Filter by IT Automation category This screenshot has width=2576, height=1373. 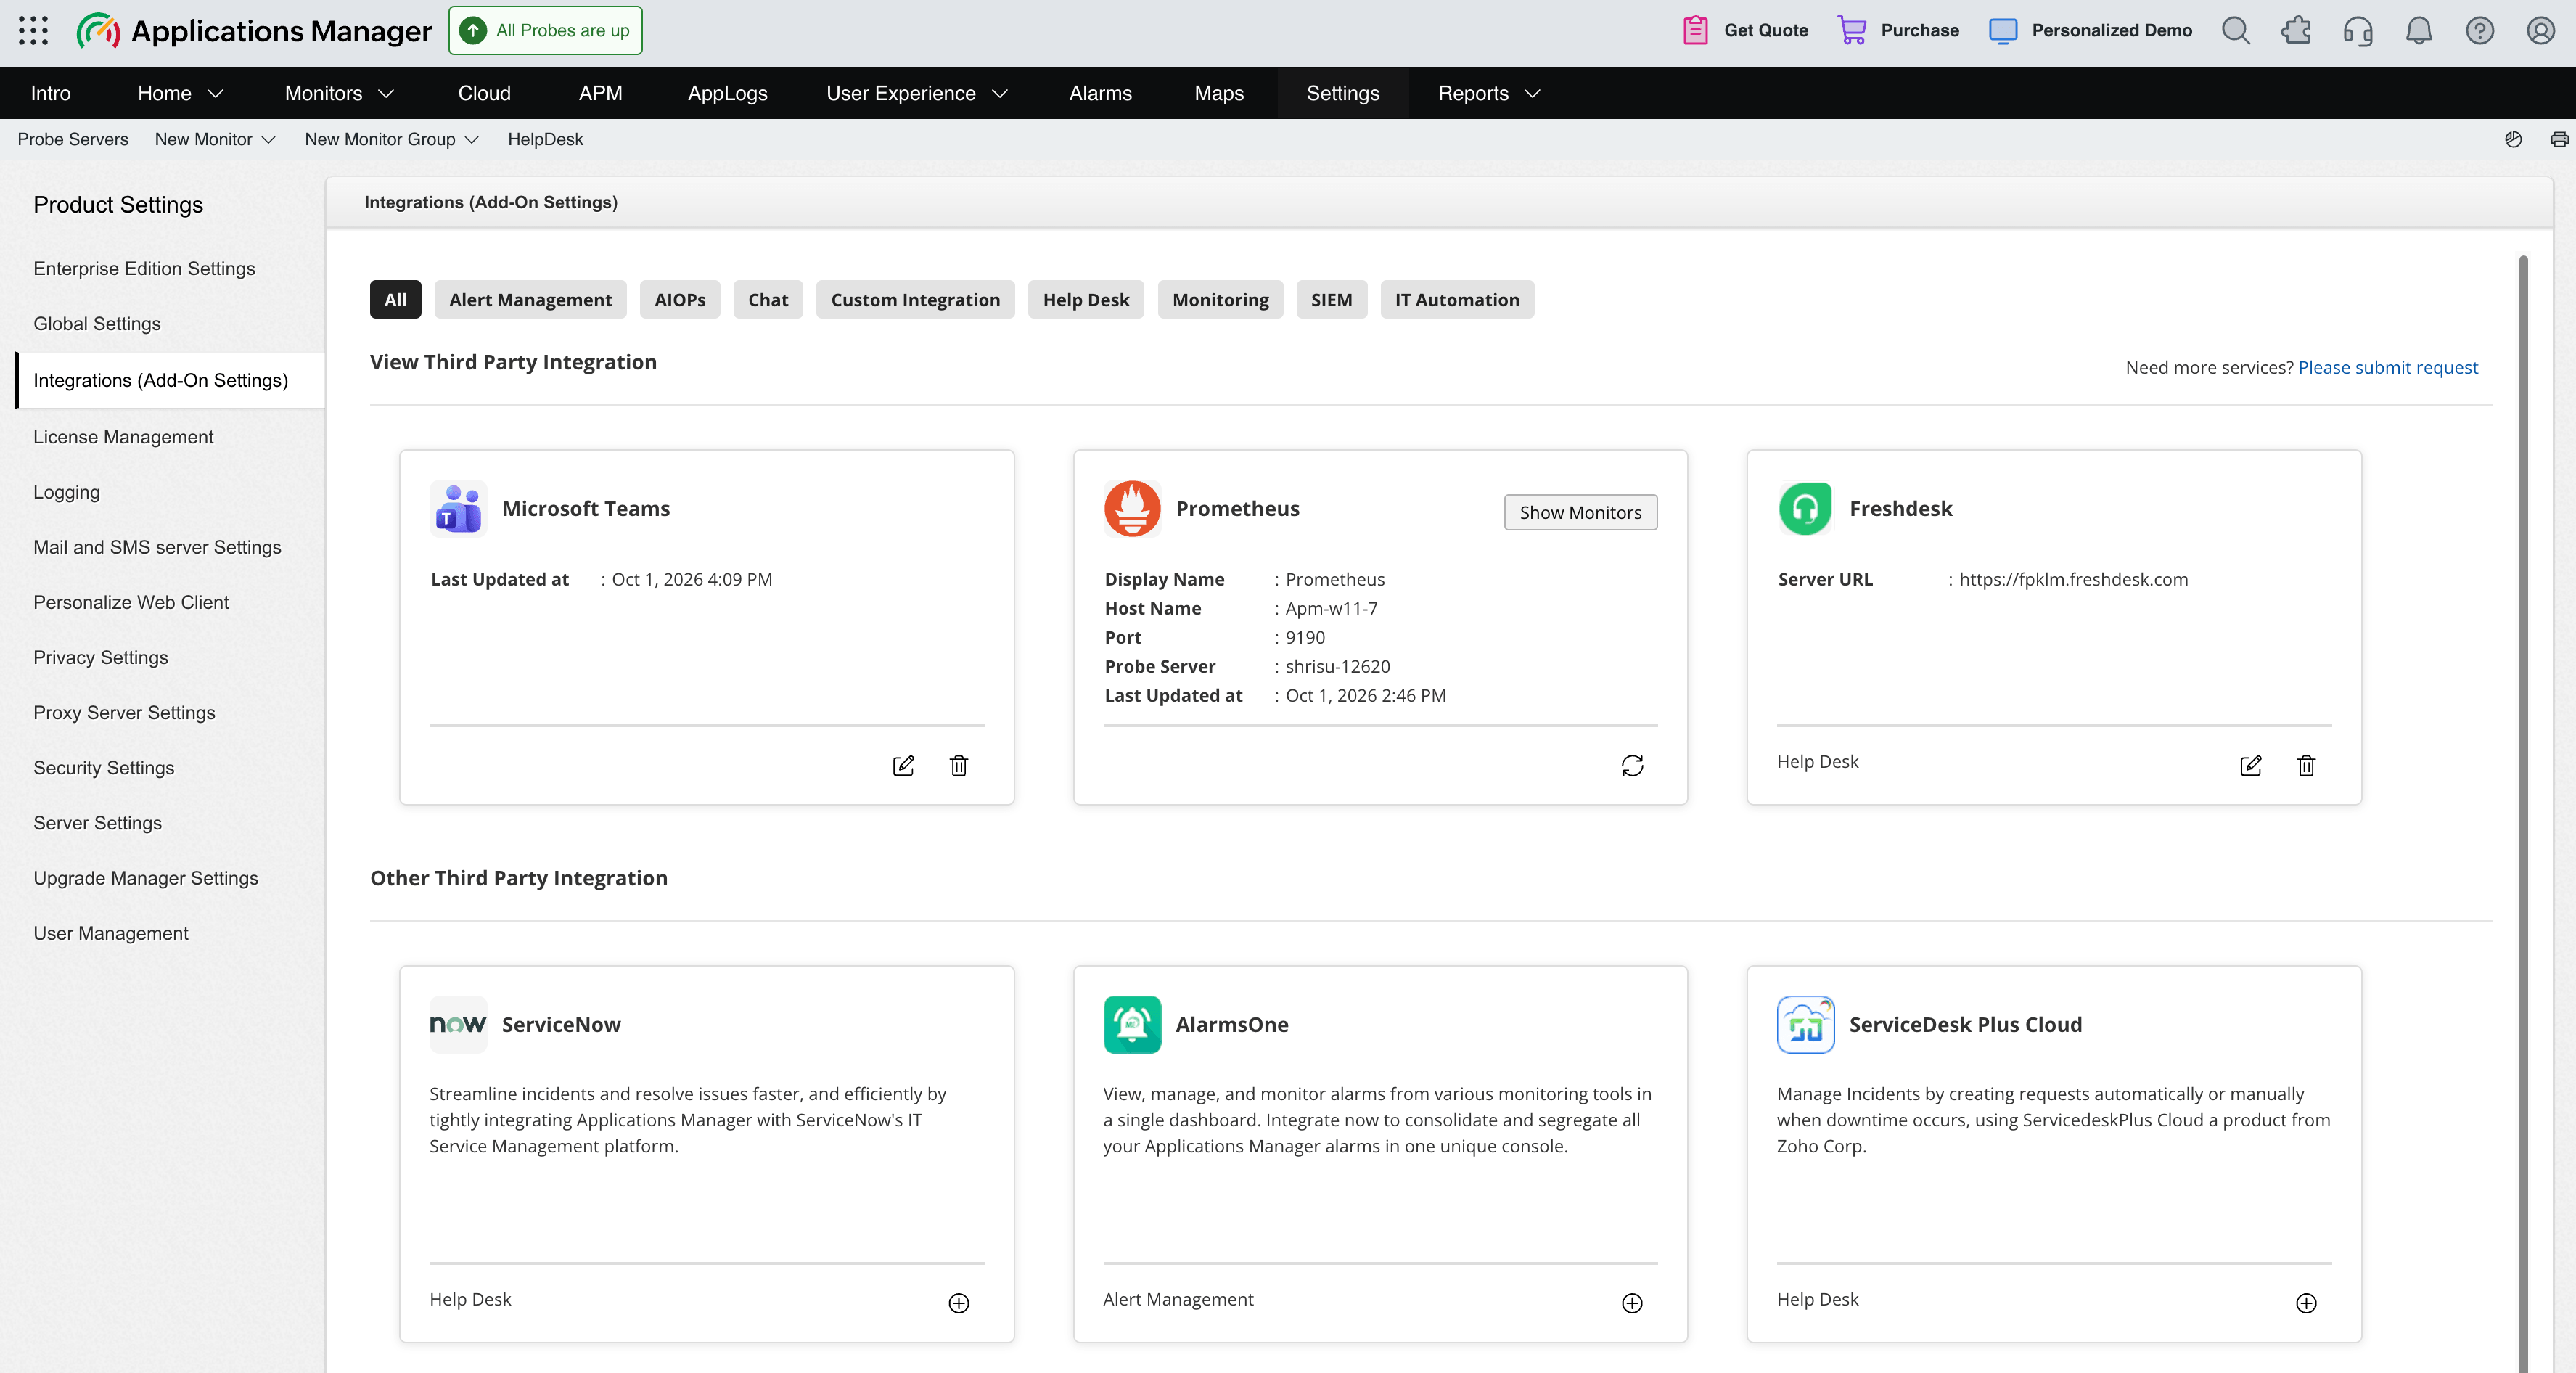pos(1457,299)
